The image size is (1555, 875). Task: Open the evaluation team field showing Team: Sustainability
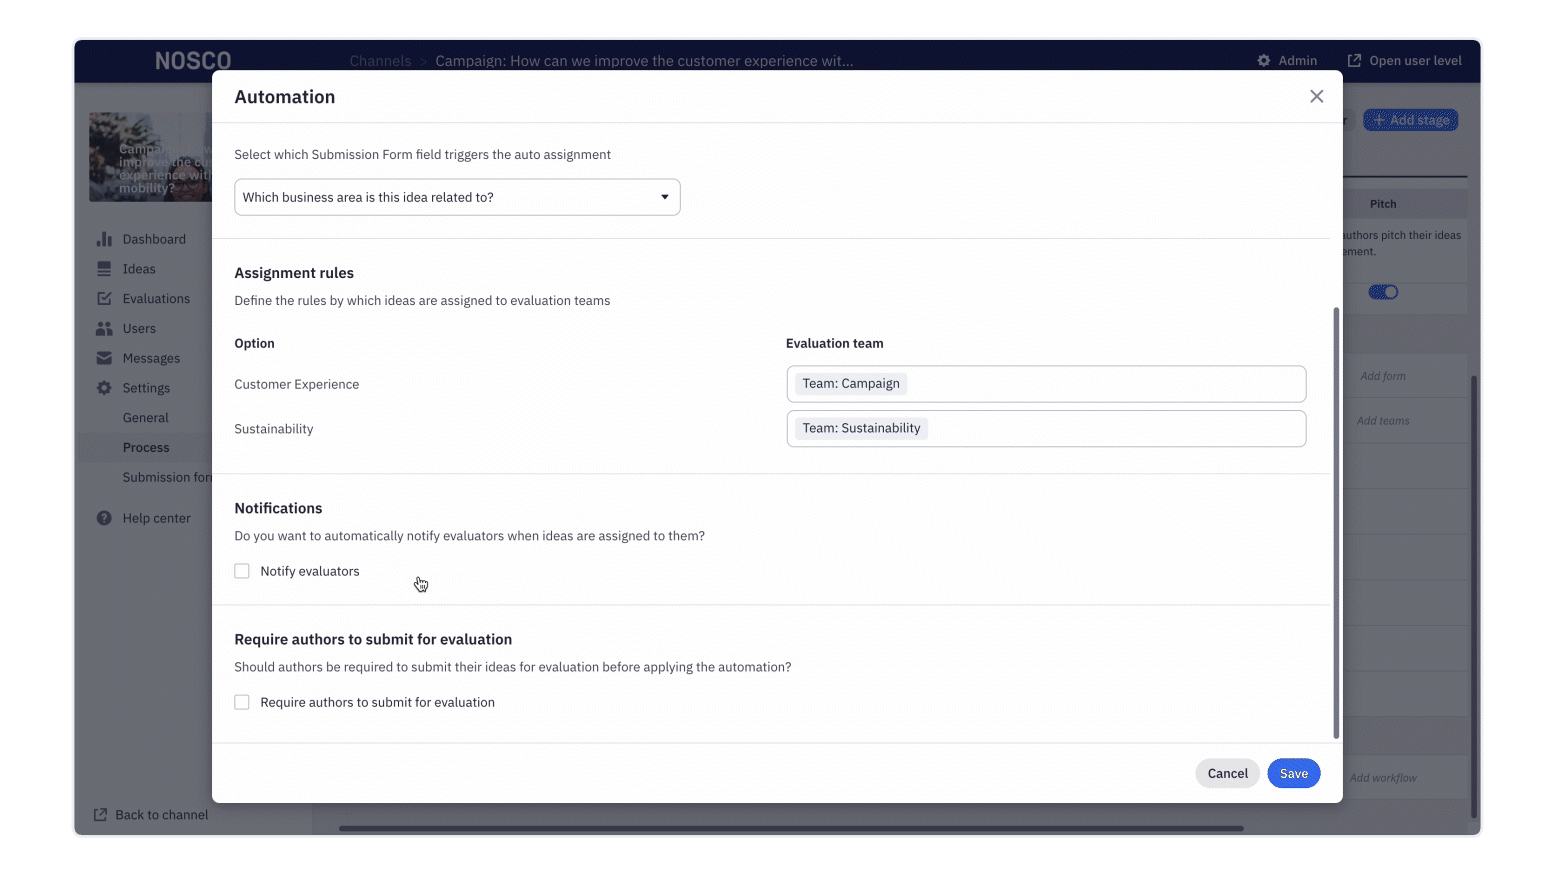click(x=1046, y=428)
